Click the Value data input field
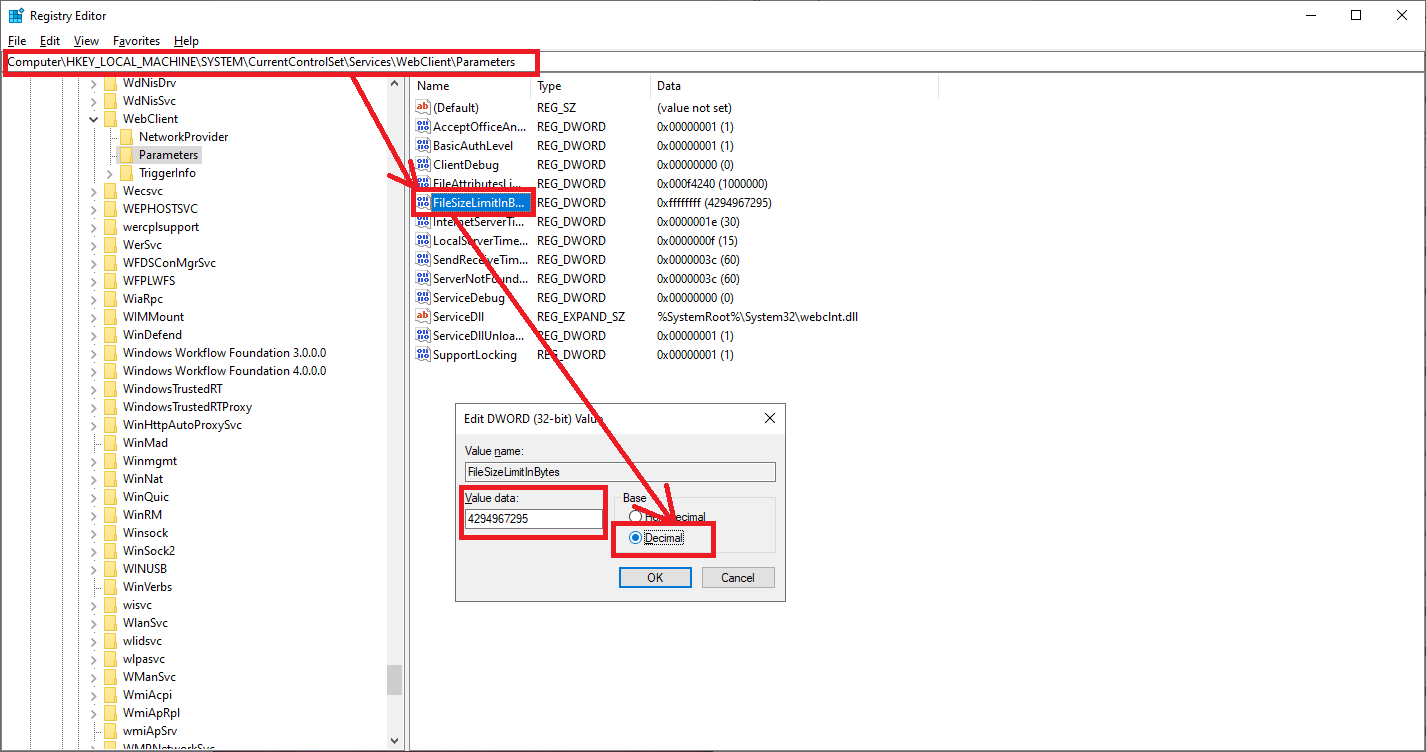Image resolution: width=1426 pixels, height=752 pixels. coord(534,519)
